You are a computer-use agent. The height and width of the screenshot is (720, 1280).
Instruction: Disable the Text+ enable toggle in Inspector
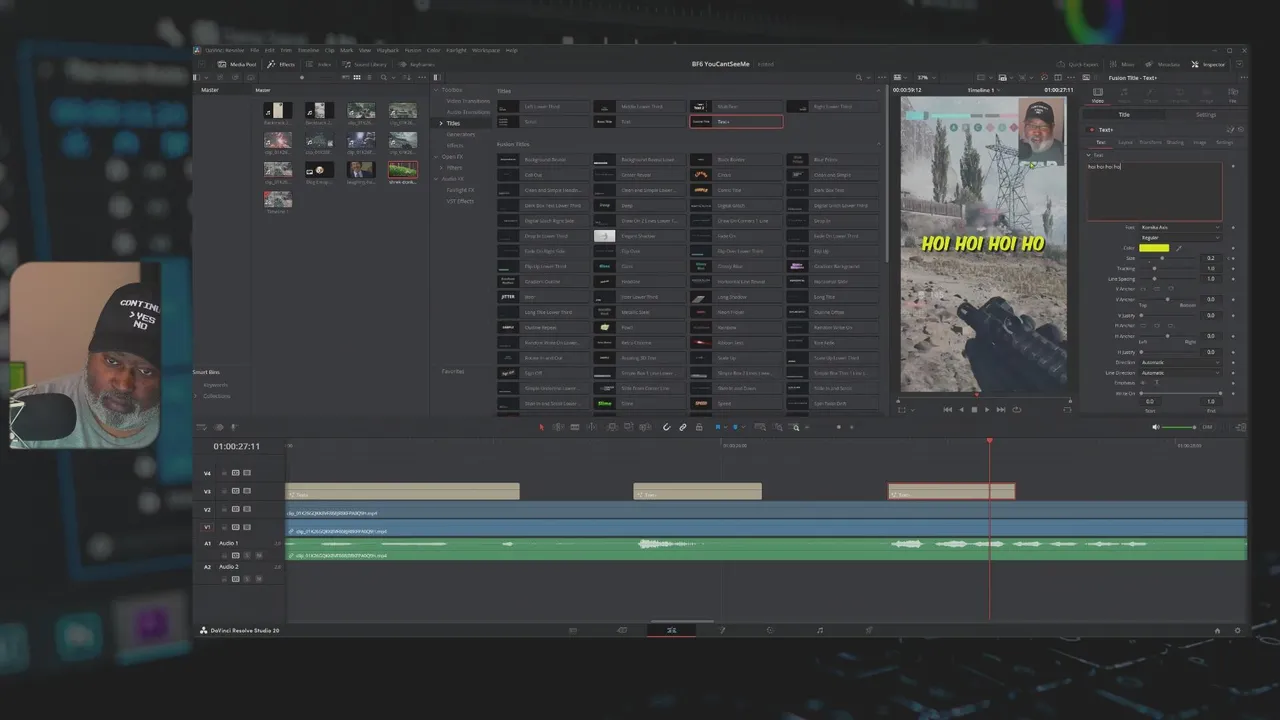click(1092, 130)
